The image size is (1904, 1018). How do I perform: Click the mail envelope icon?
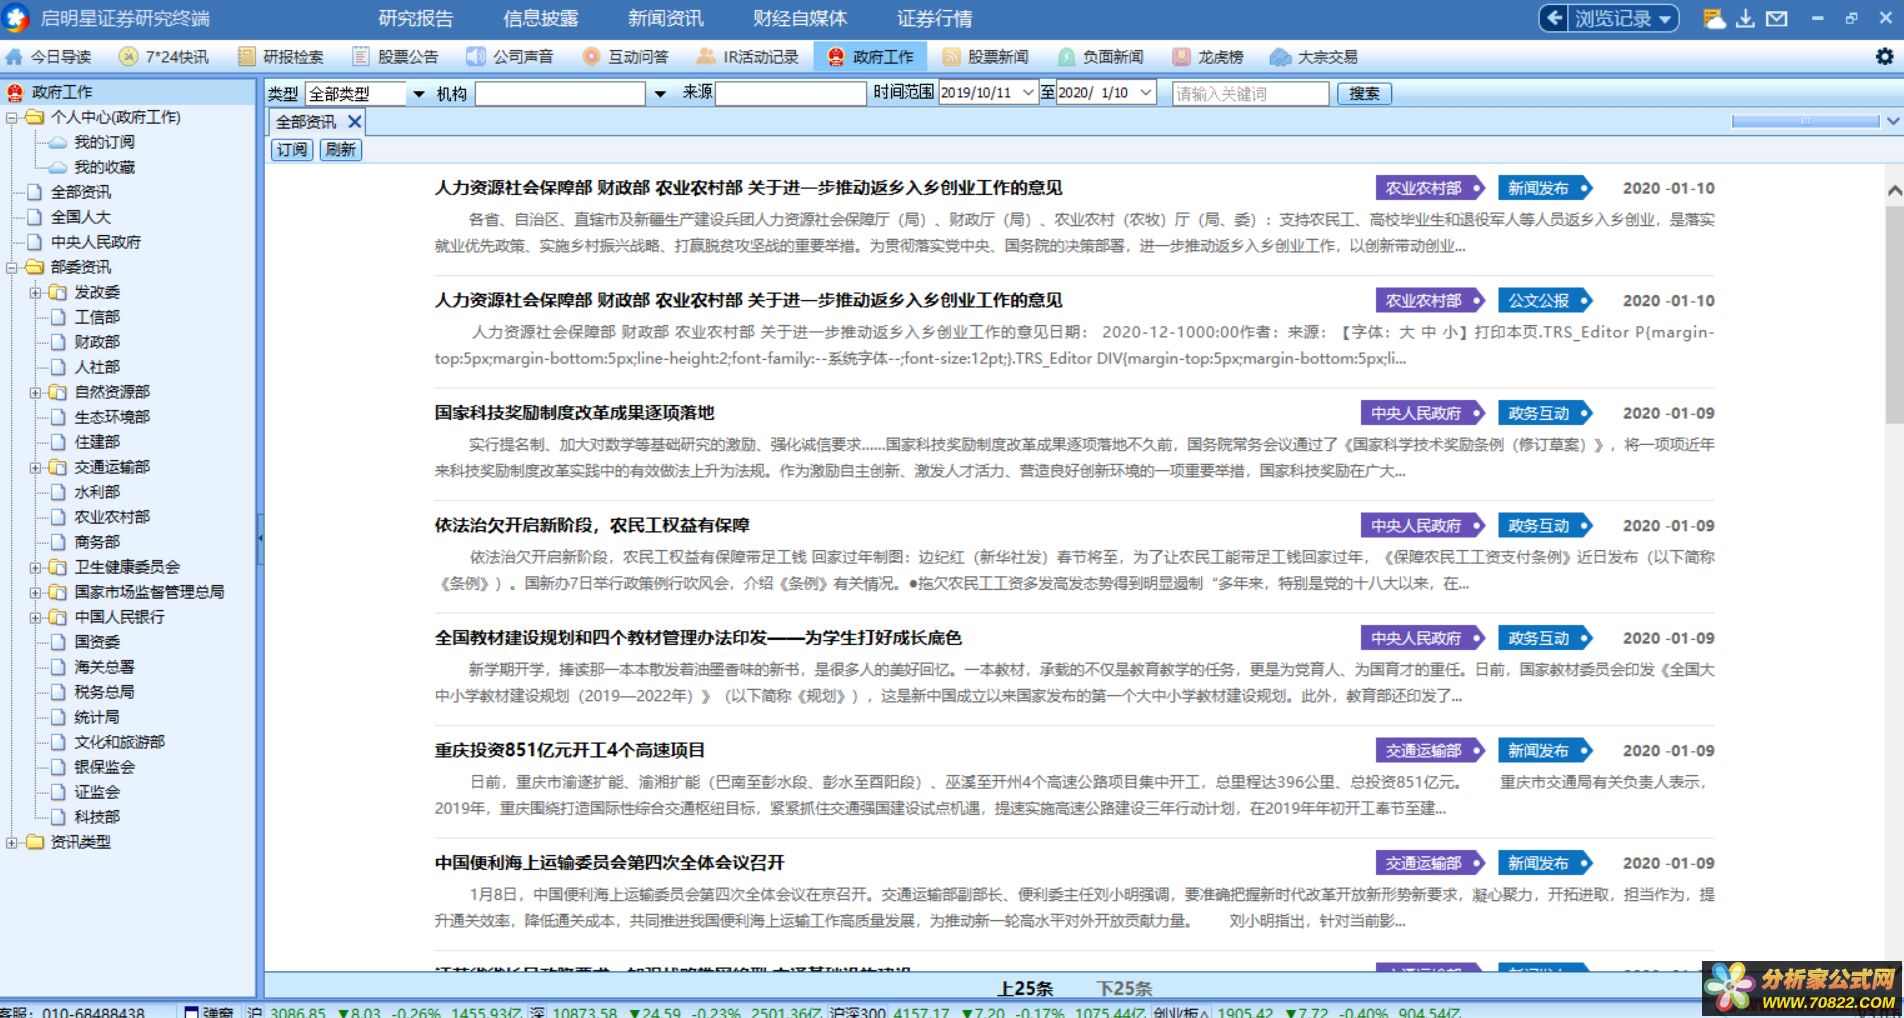(1777, 18)
